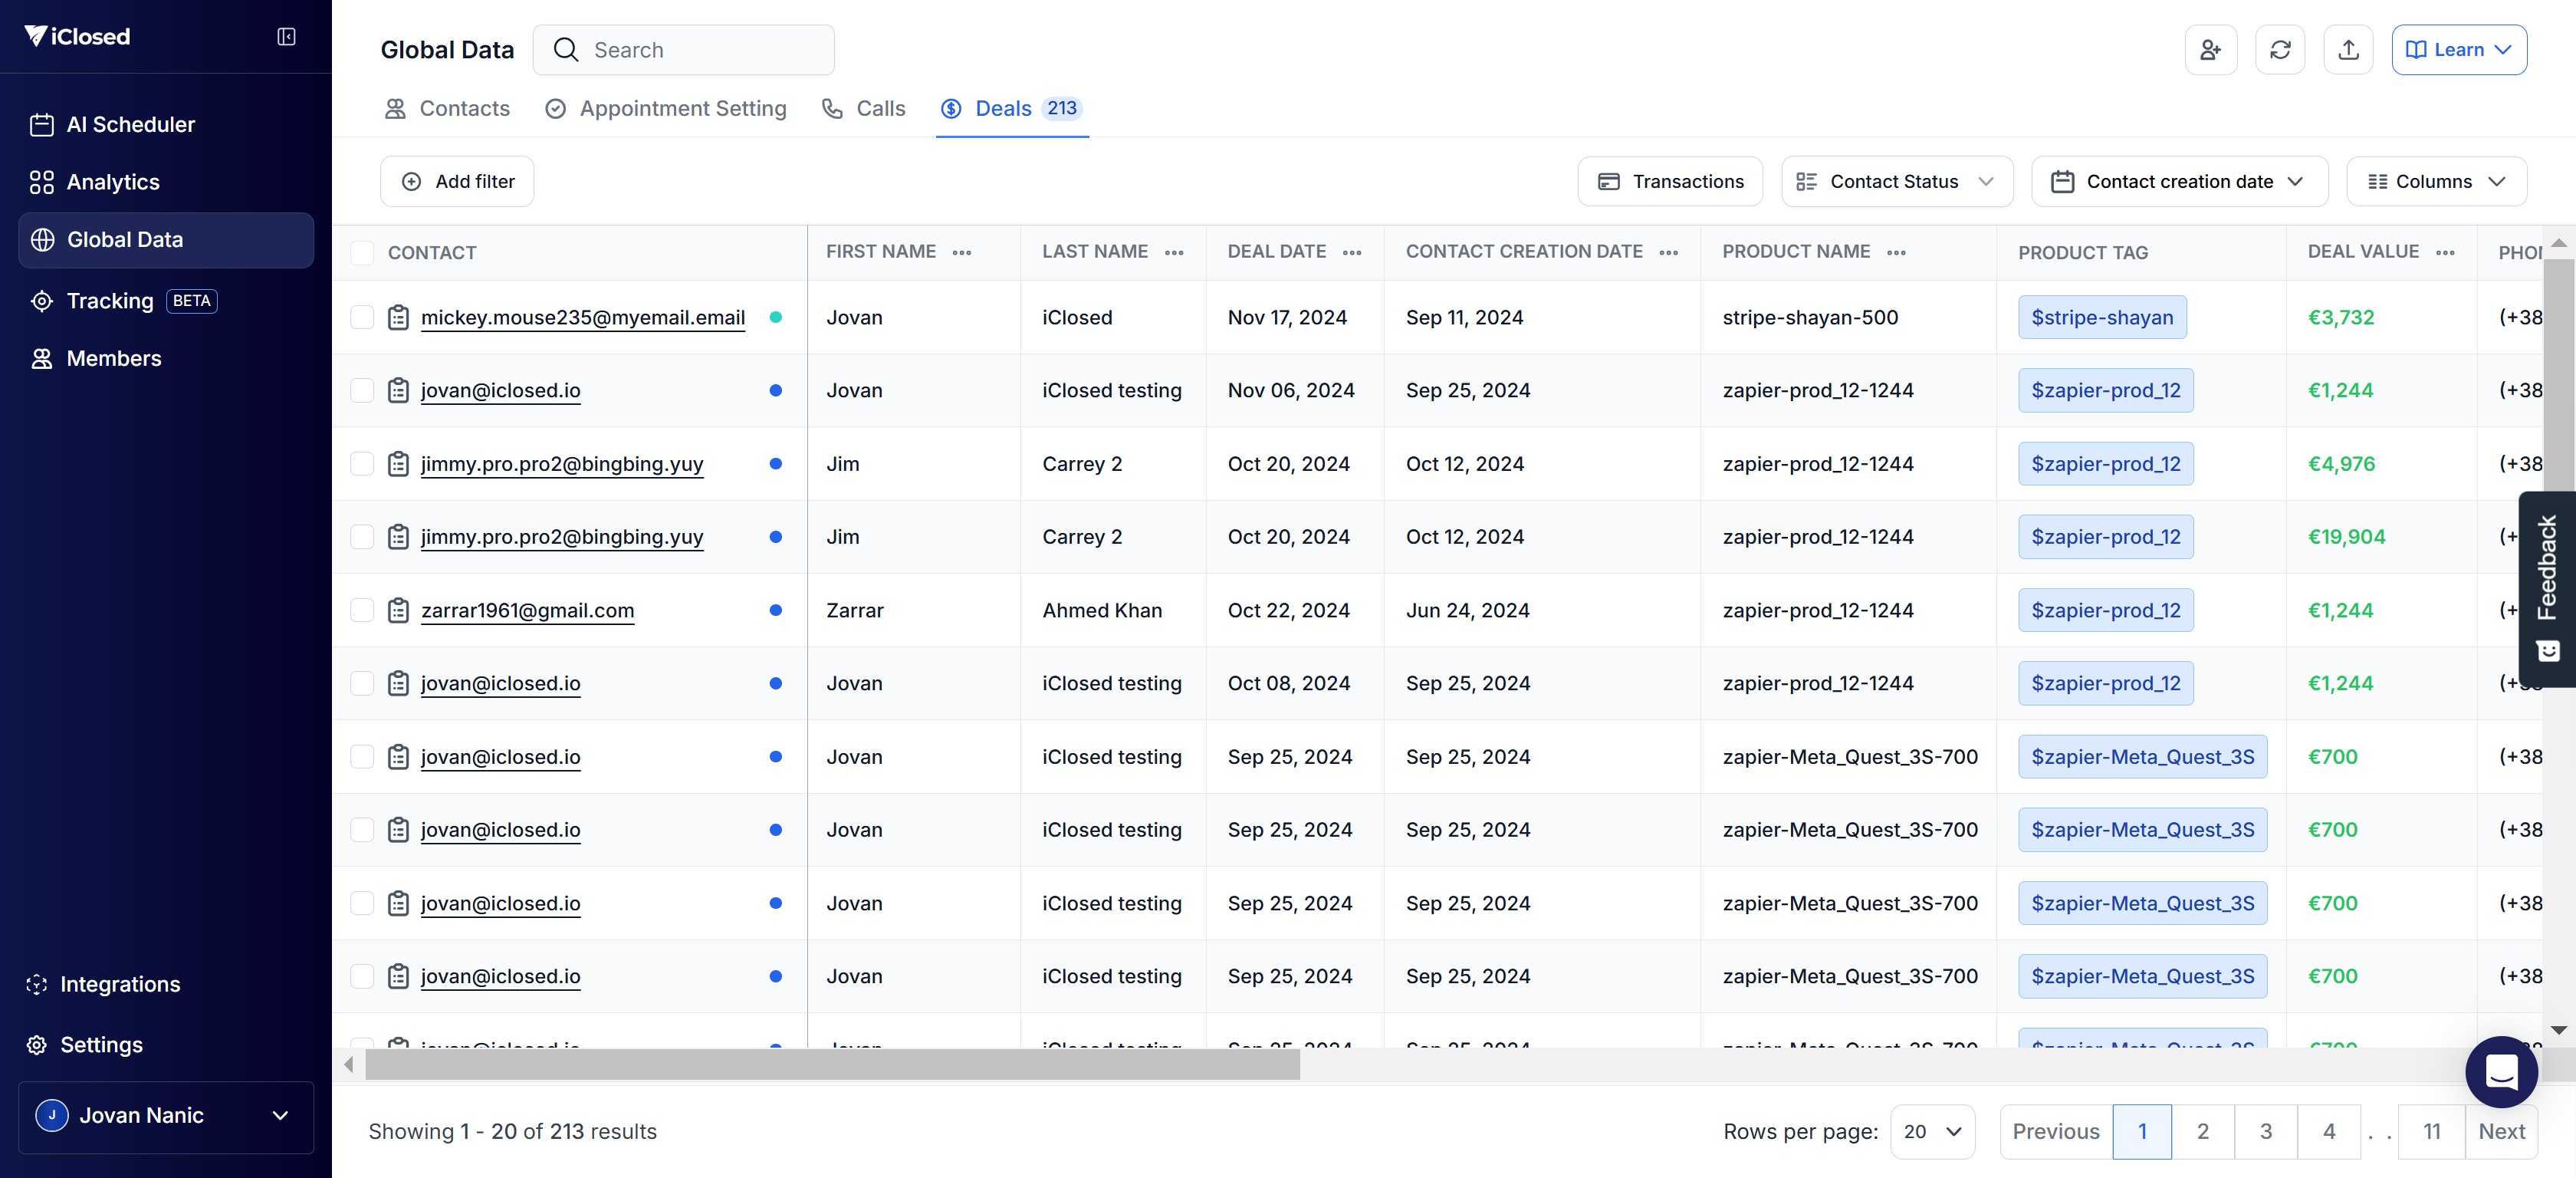Click the horizontal table scrollbar
2576x1178 pixels.
(x=832, y=1065)
